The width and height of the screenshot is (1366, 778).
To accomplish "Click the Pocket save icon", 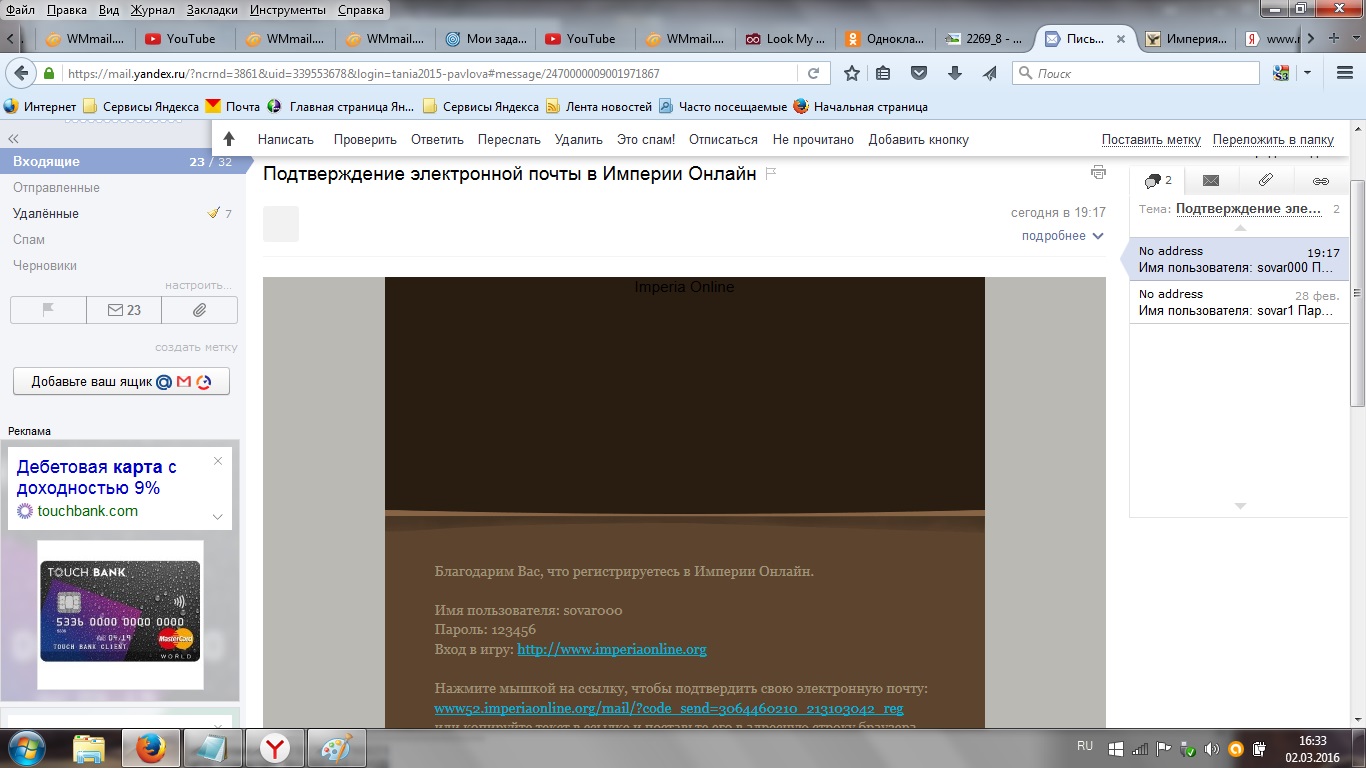I will tap(918, 73).
